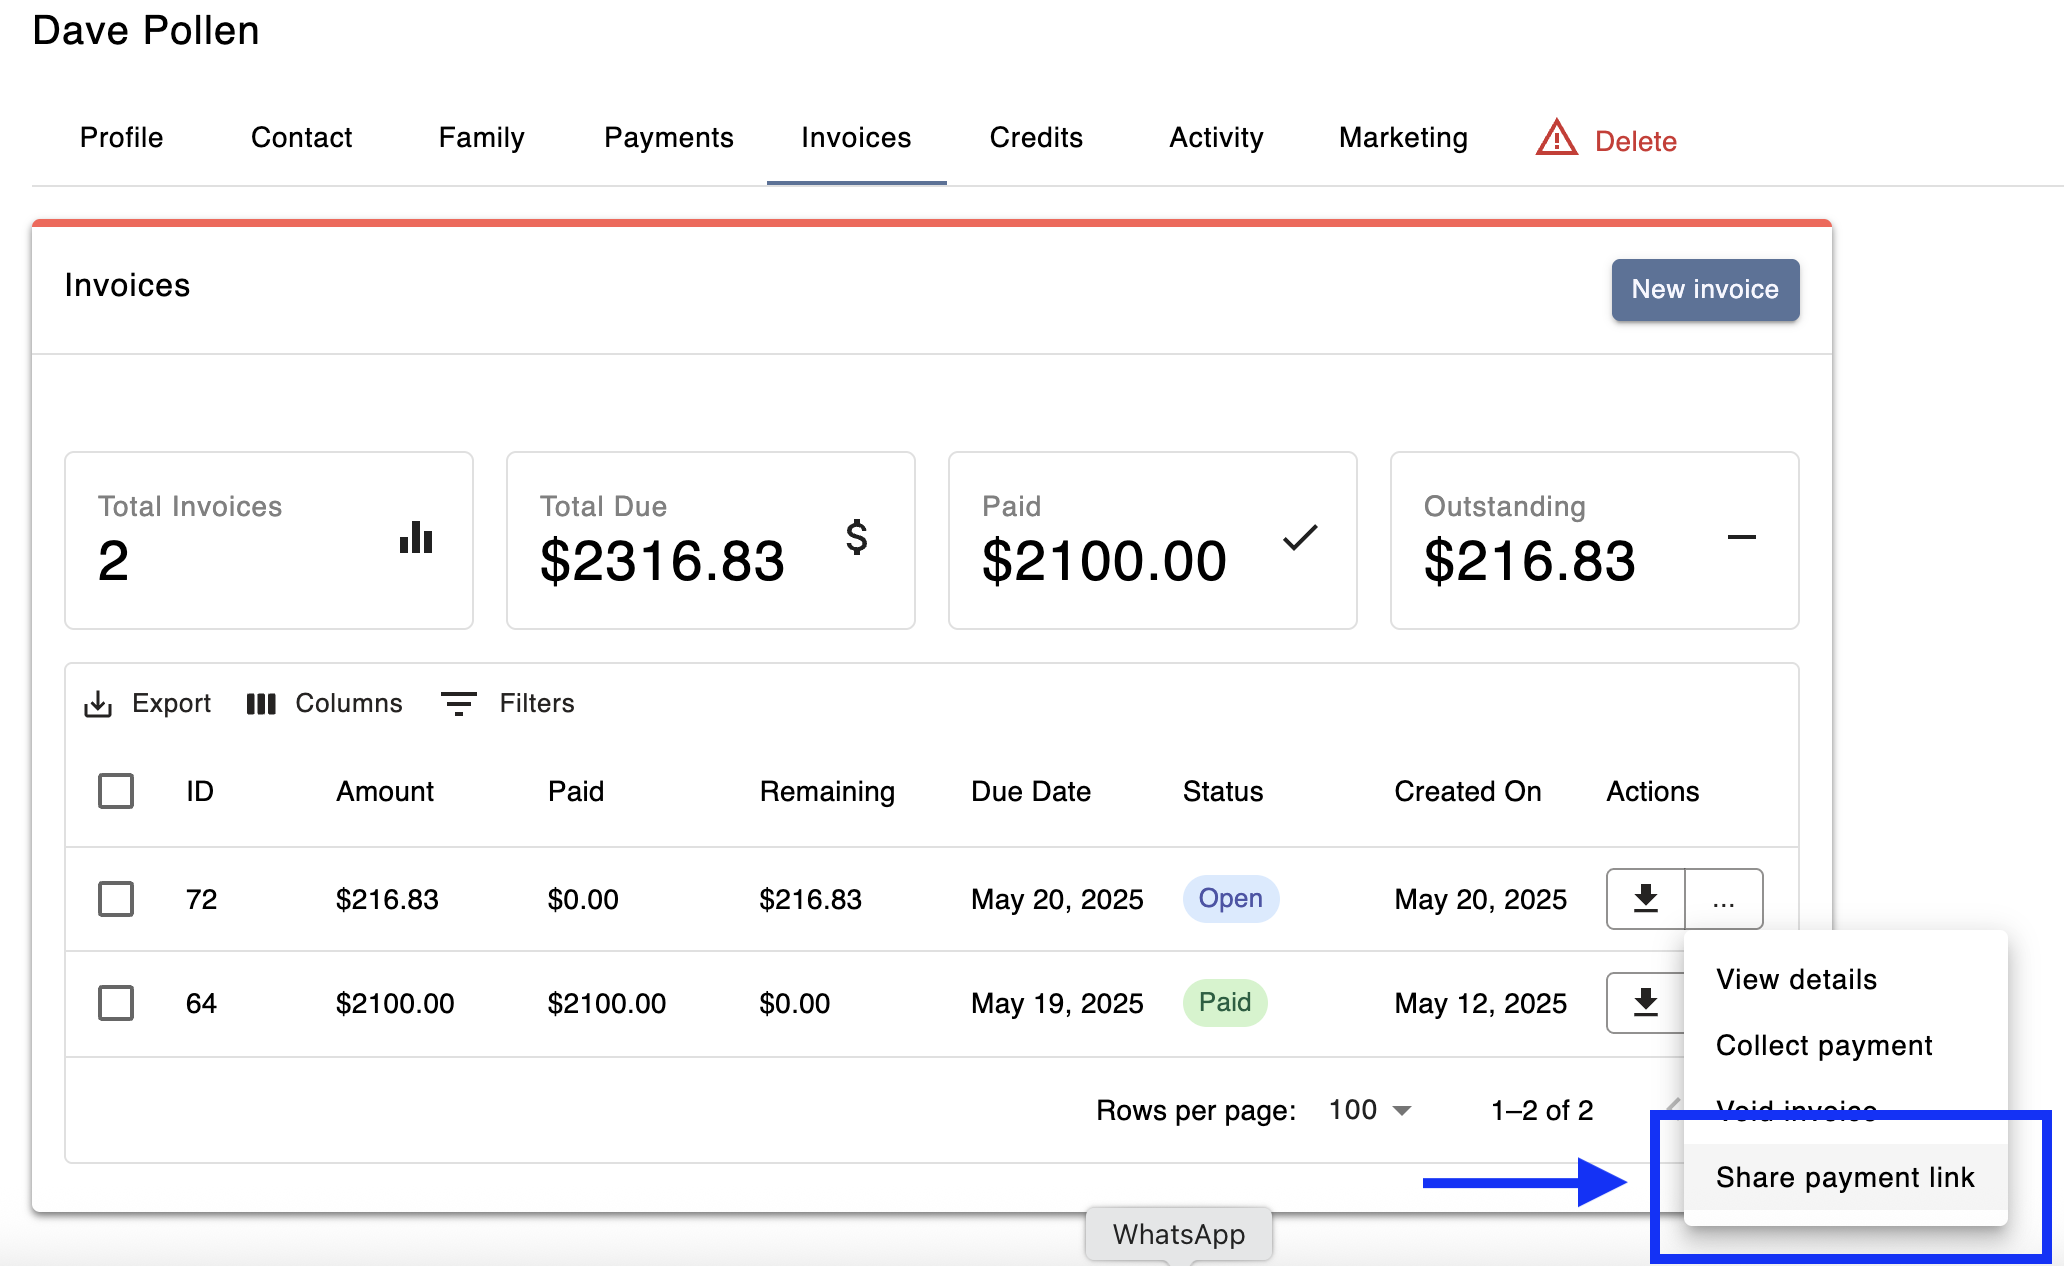Switch to the Payments tab

click(x=668, y=138)
